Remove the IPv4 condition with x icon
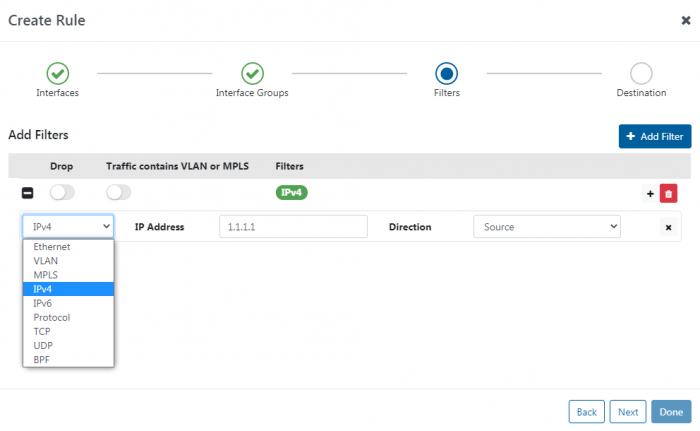The width and height of the screenshot is (700, 431). 667,227
